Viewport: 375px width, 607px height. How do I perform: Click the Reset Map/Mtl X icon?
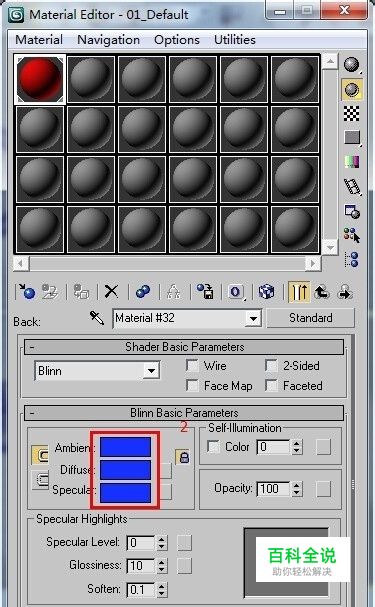[x=111, y=291]
